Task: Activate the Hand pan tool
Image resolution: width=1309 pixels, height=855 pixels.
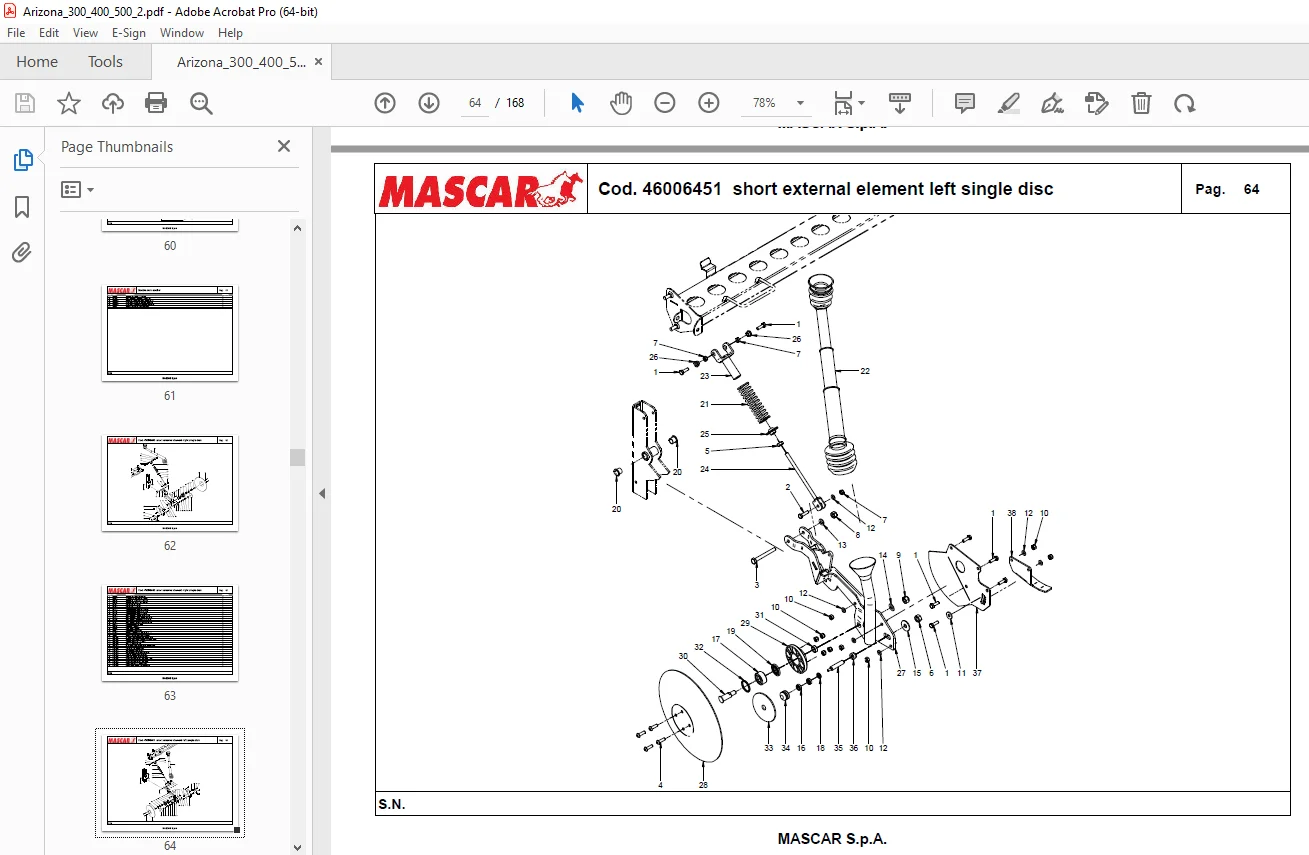Action: (621, 103)
